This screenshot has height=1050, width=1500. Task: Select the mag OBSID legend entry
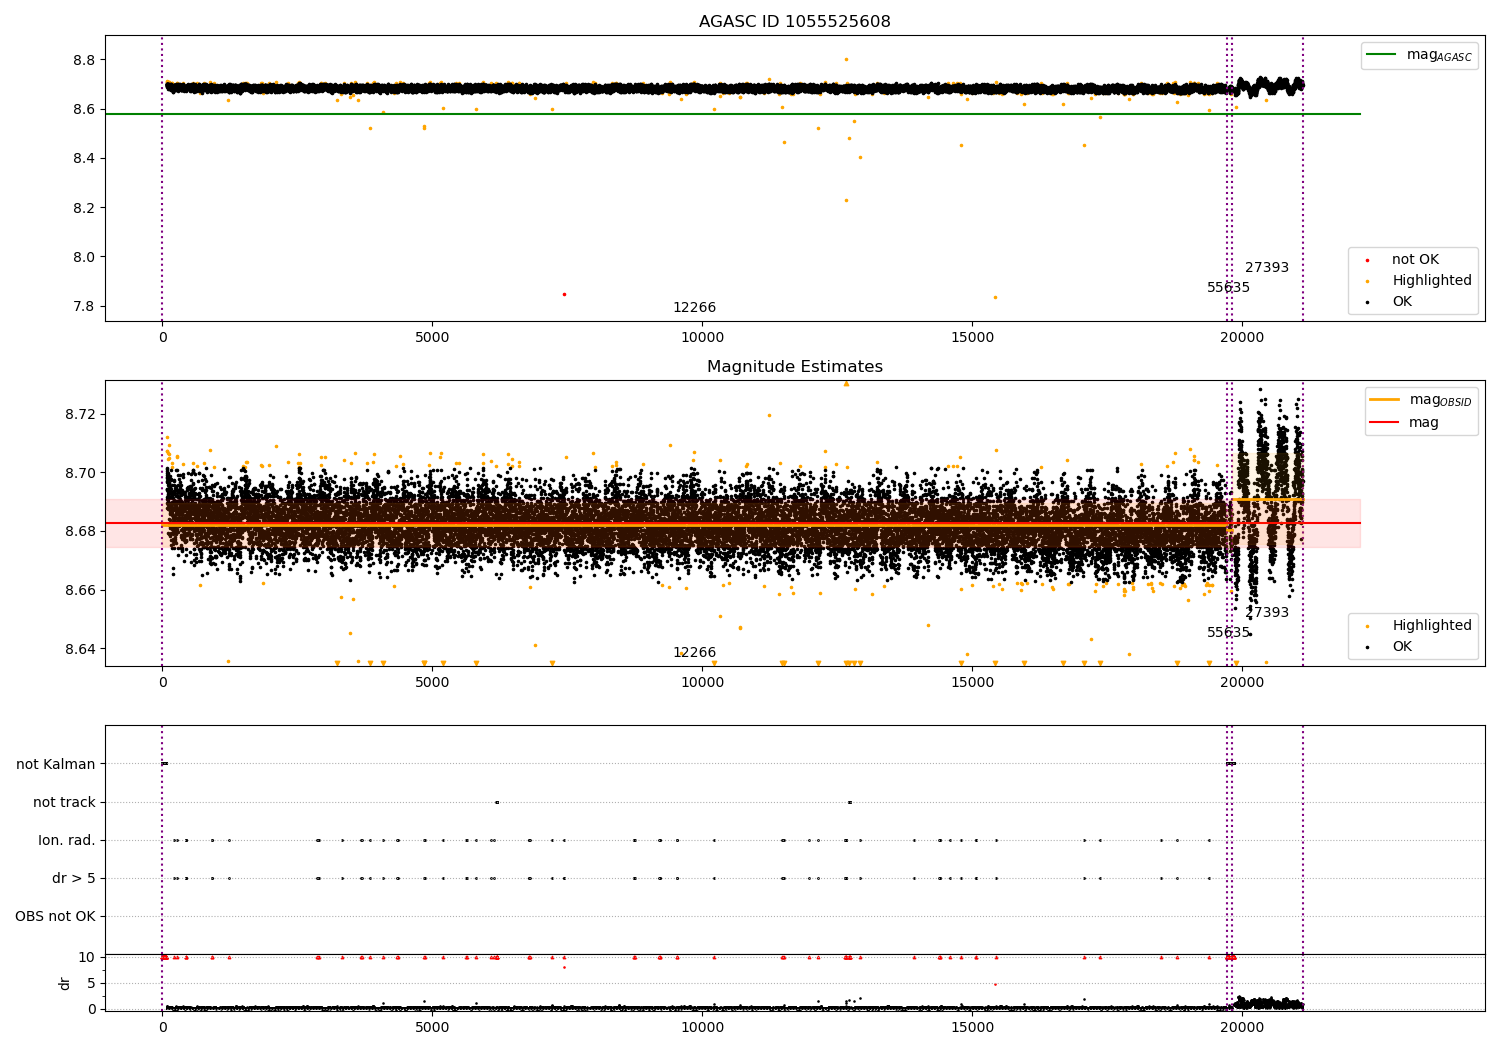pyautogui.click(x=1421, y=400)
